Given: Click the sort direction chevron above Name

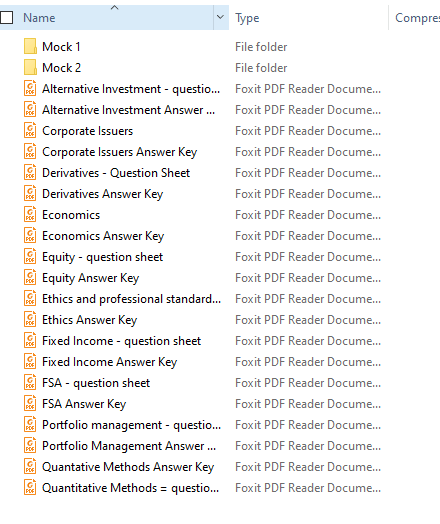Looking at the screenshot, I should [115, 7].
